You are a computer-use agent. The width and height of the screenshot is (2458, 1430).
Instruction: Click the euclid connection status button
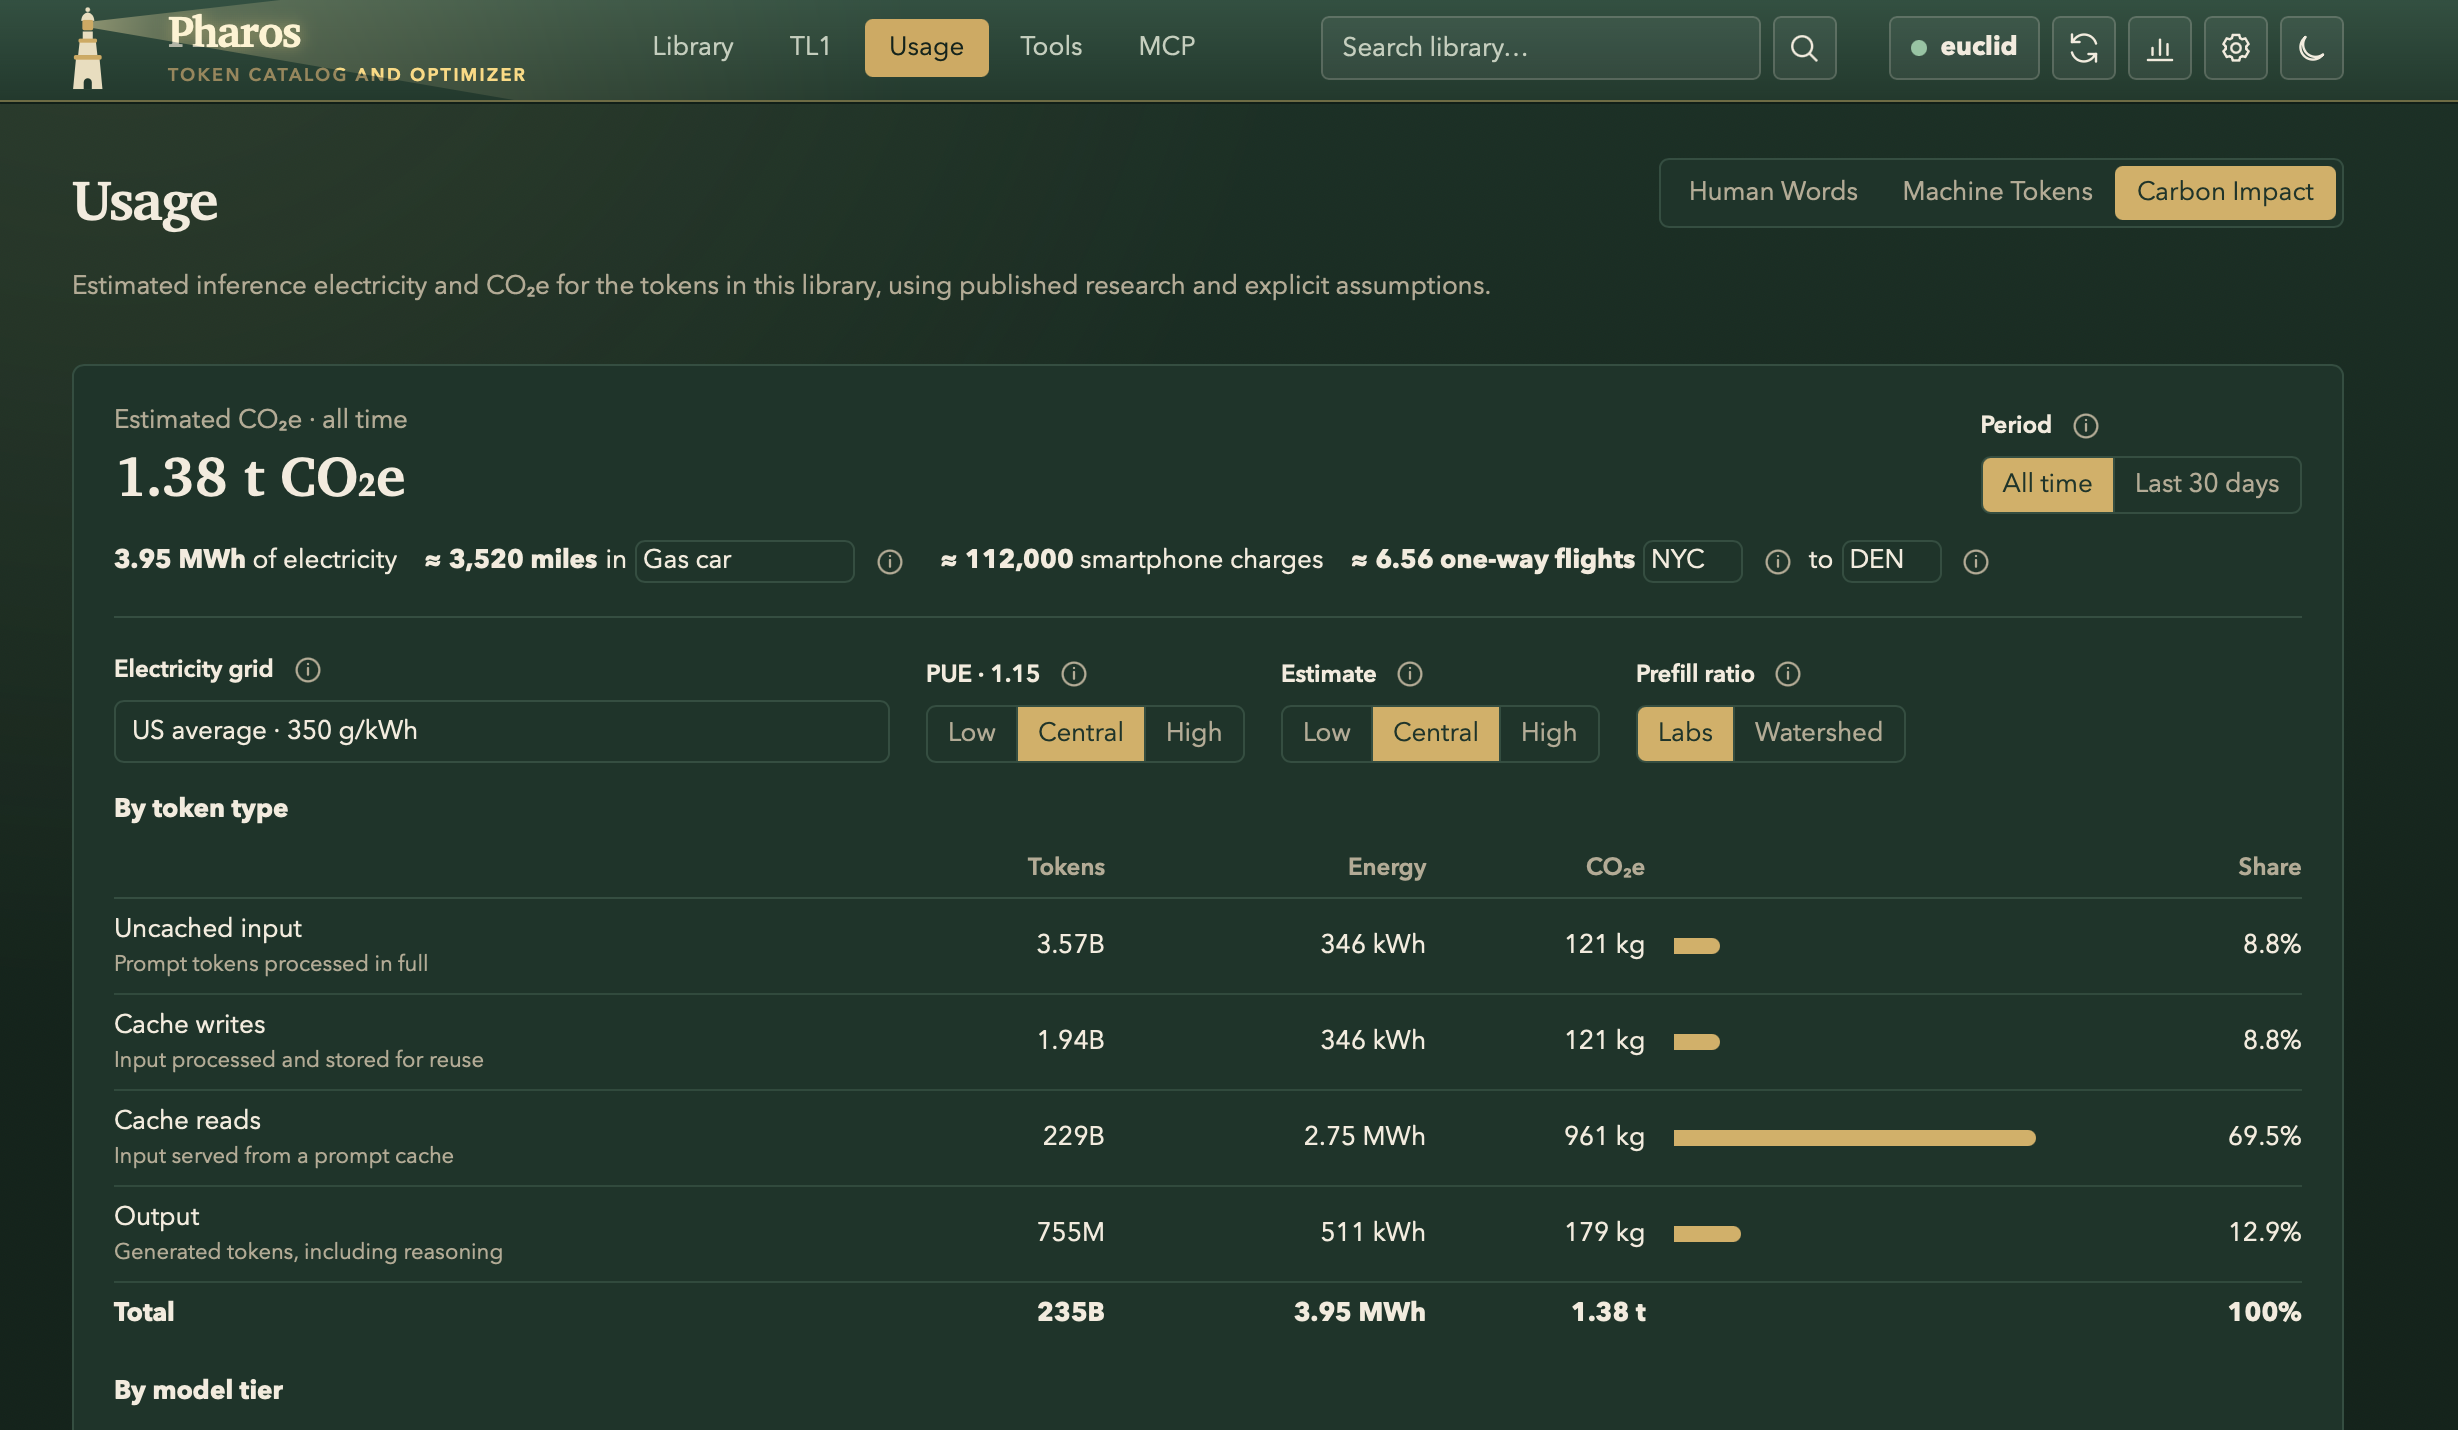click(1963, 48)
